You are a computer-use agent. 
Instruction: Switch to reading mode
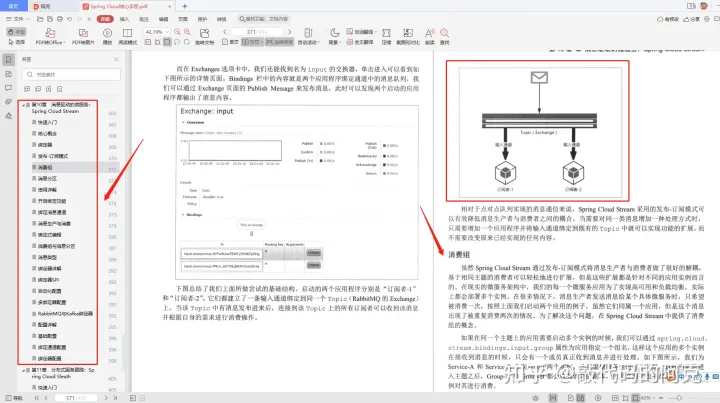coord(127,36)
